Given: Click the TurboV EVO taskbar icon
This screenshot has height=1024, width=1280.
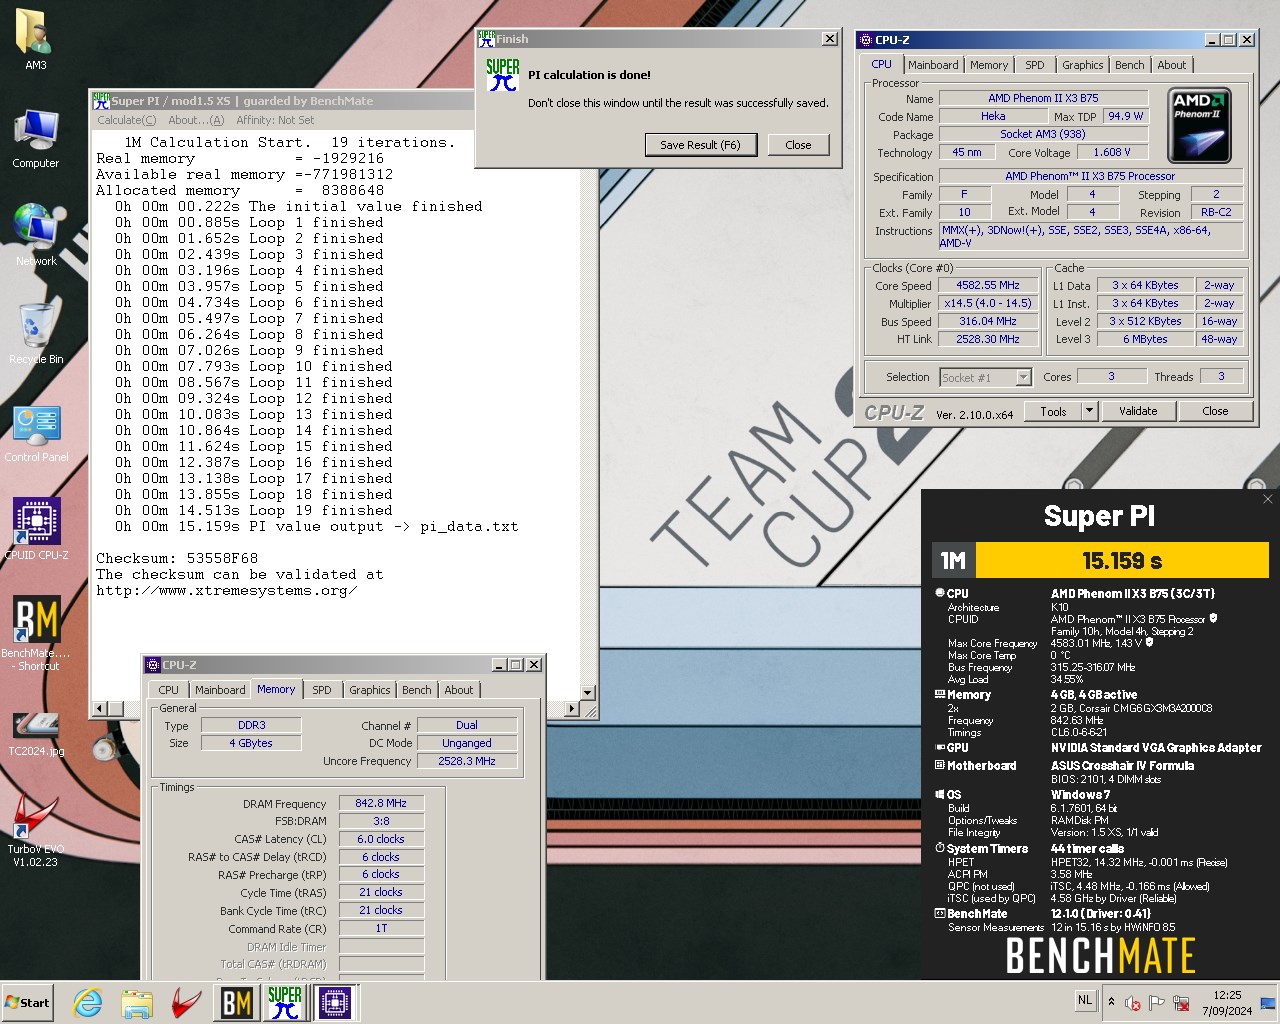Looking at the screenshot, I should click(186, 1002).
